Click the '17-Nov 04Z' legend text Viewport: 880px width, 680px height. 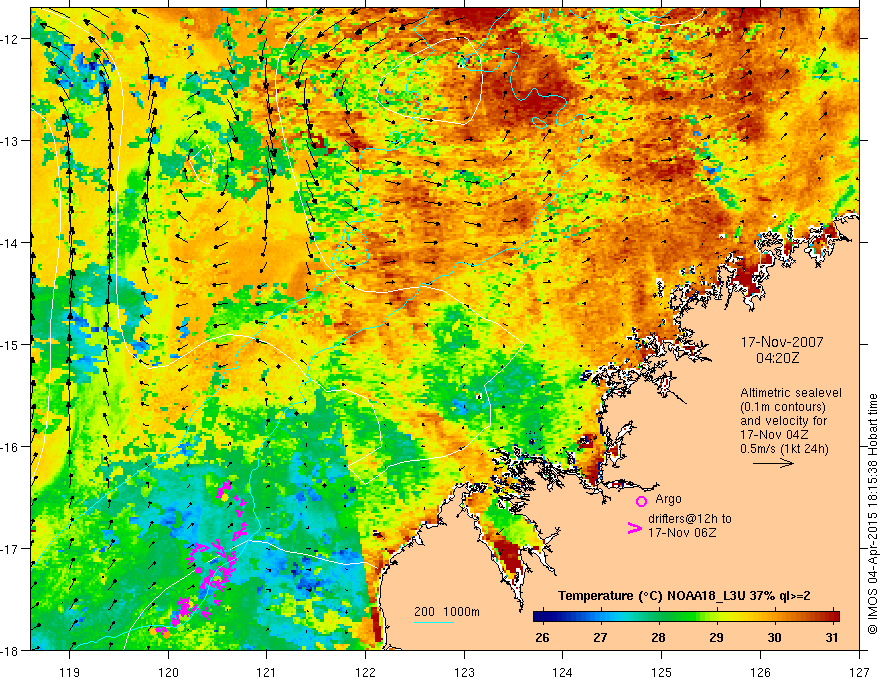point(773,435)
